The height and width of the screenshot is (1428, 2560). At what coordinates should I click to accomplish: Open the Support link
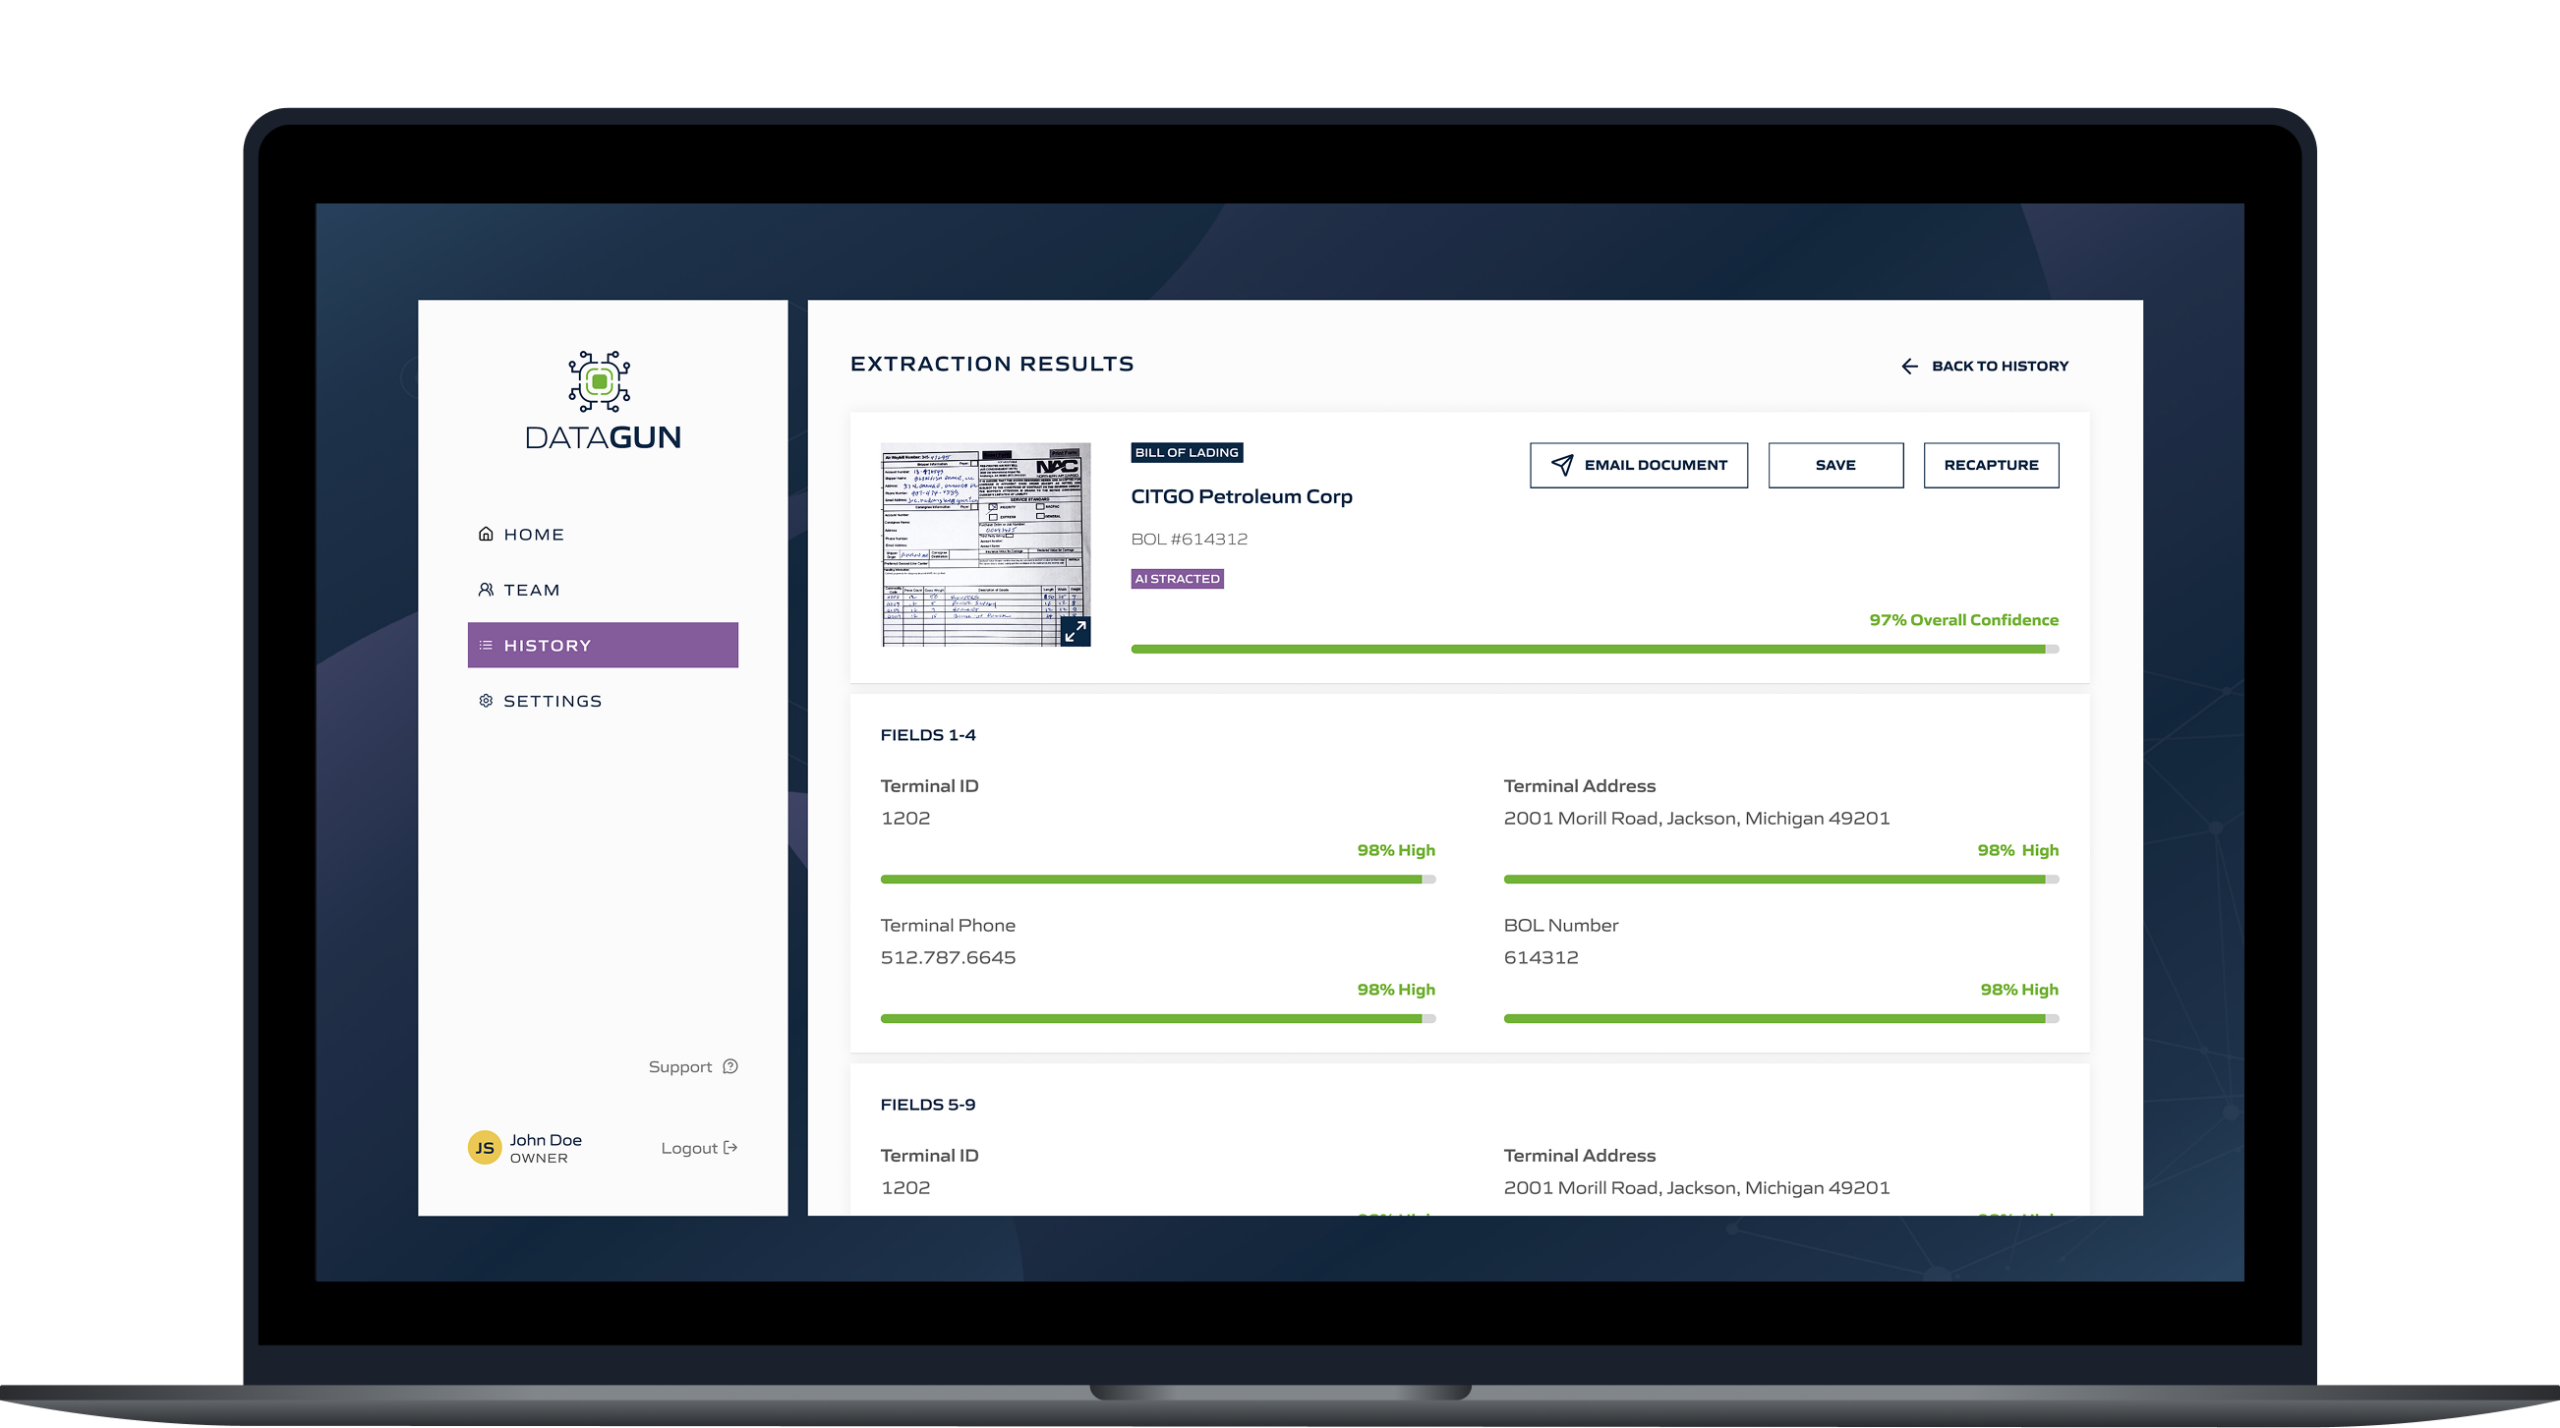click(x=693, y=1067)
